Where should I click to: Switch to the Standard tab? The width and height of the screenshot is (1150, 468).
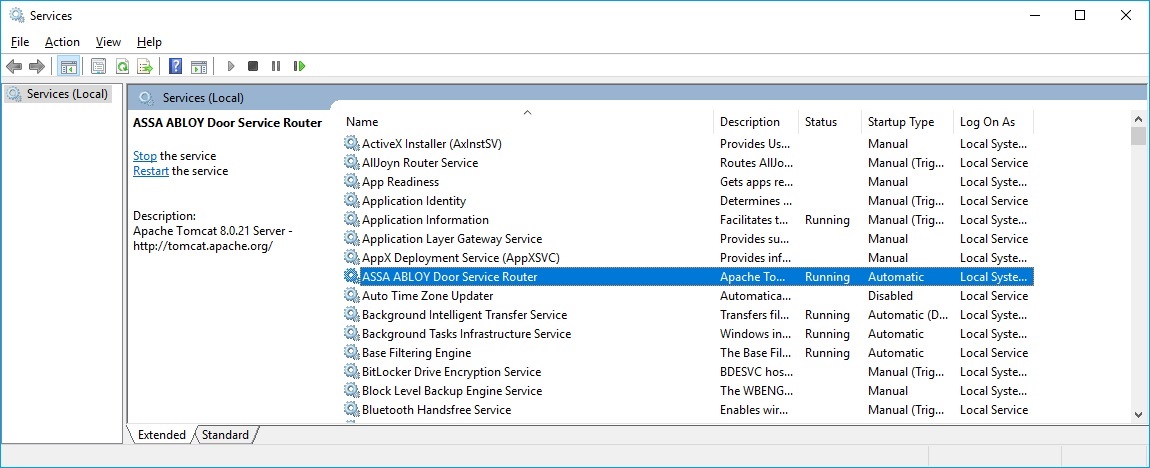click(x=225, y=435)
